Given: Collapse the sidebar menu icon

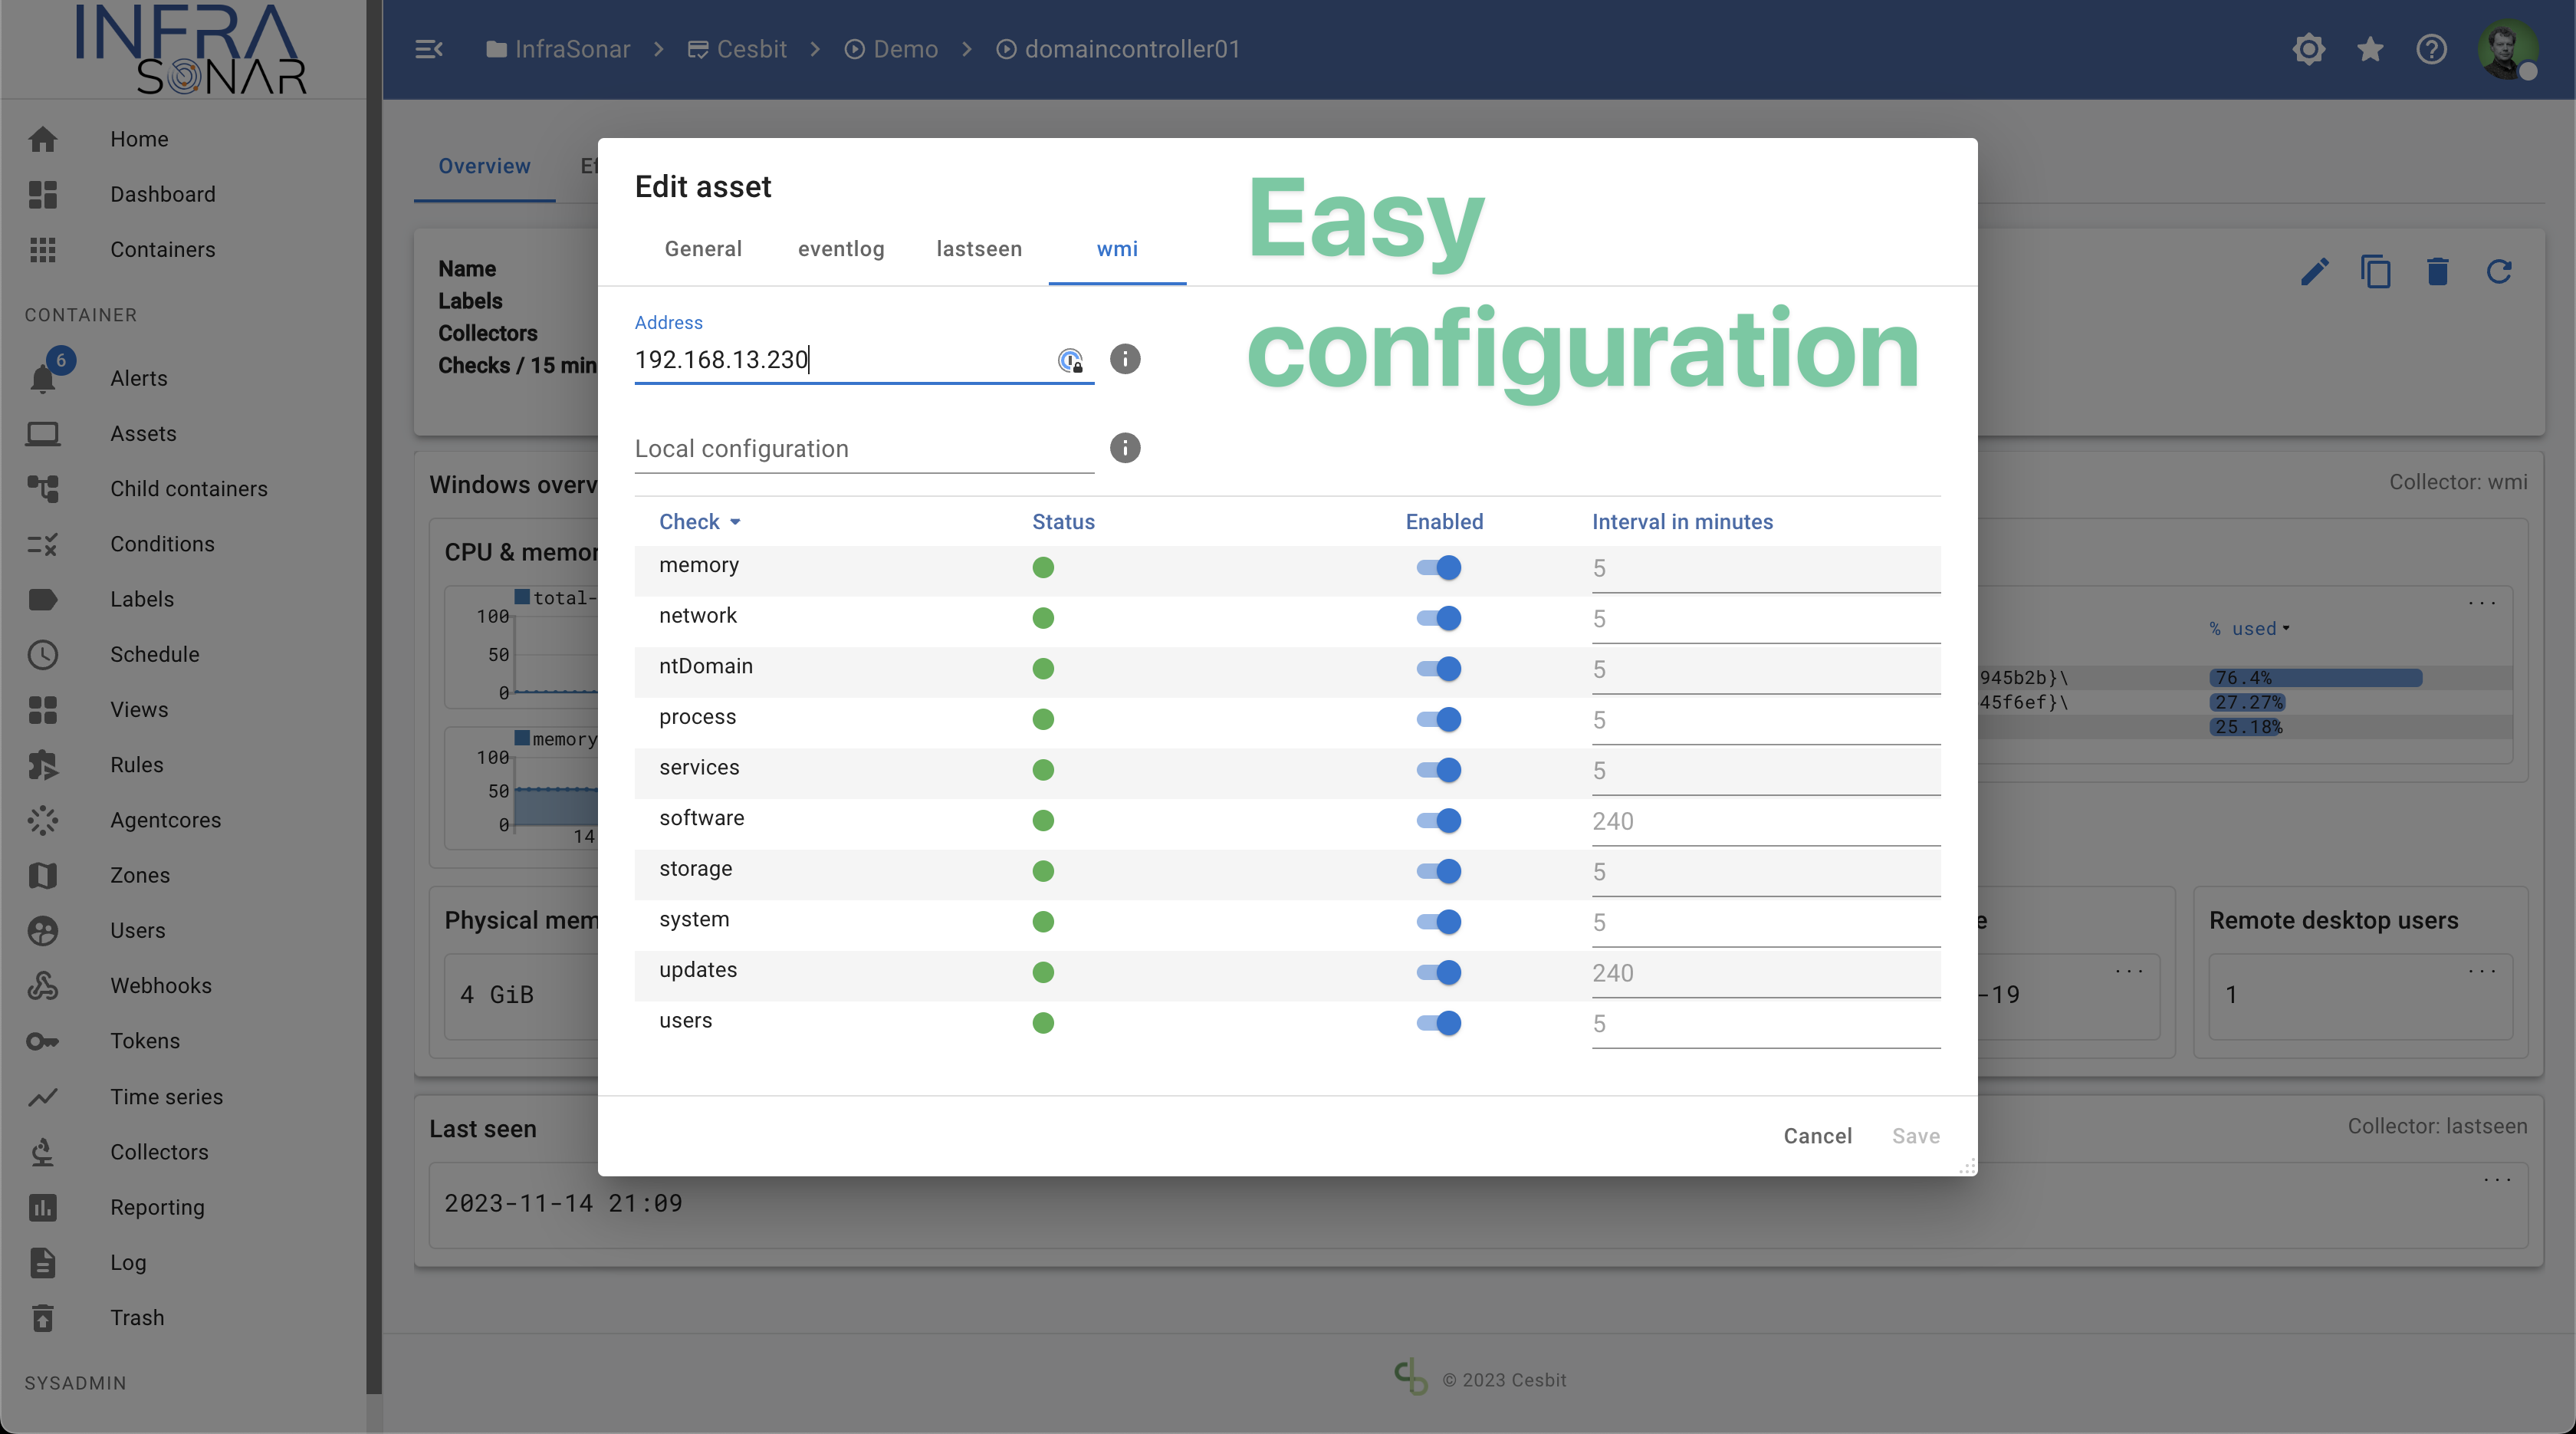Looking at the screenshot, I should 429,49.
